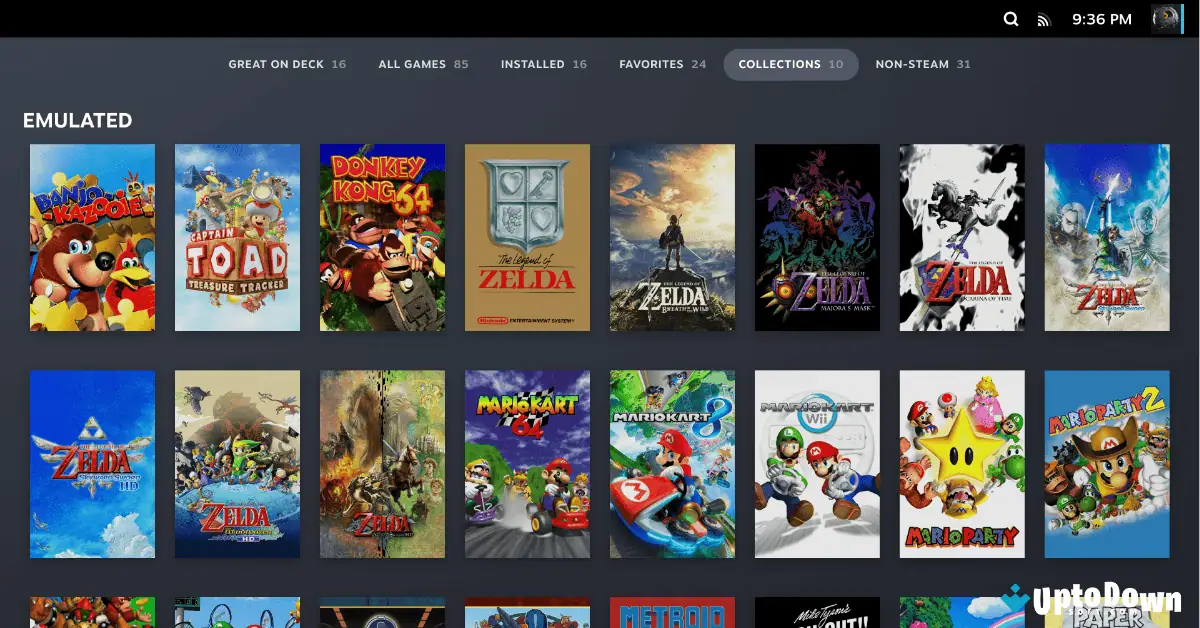Select the COLLECTIONS tab

pyautogui.click(x=790, y=63)
